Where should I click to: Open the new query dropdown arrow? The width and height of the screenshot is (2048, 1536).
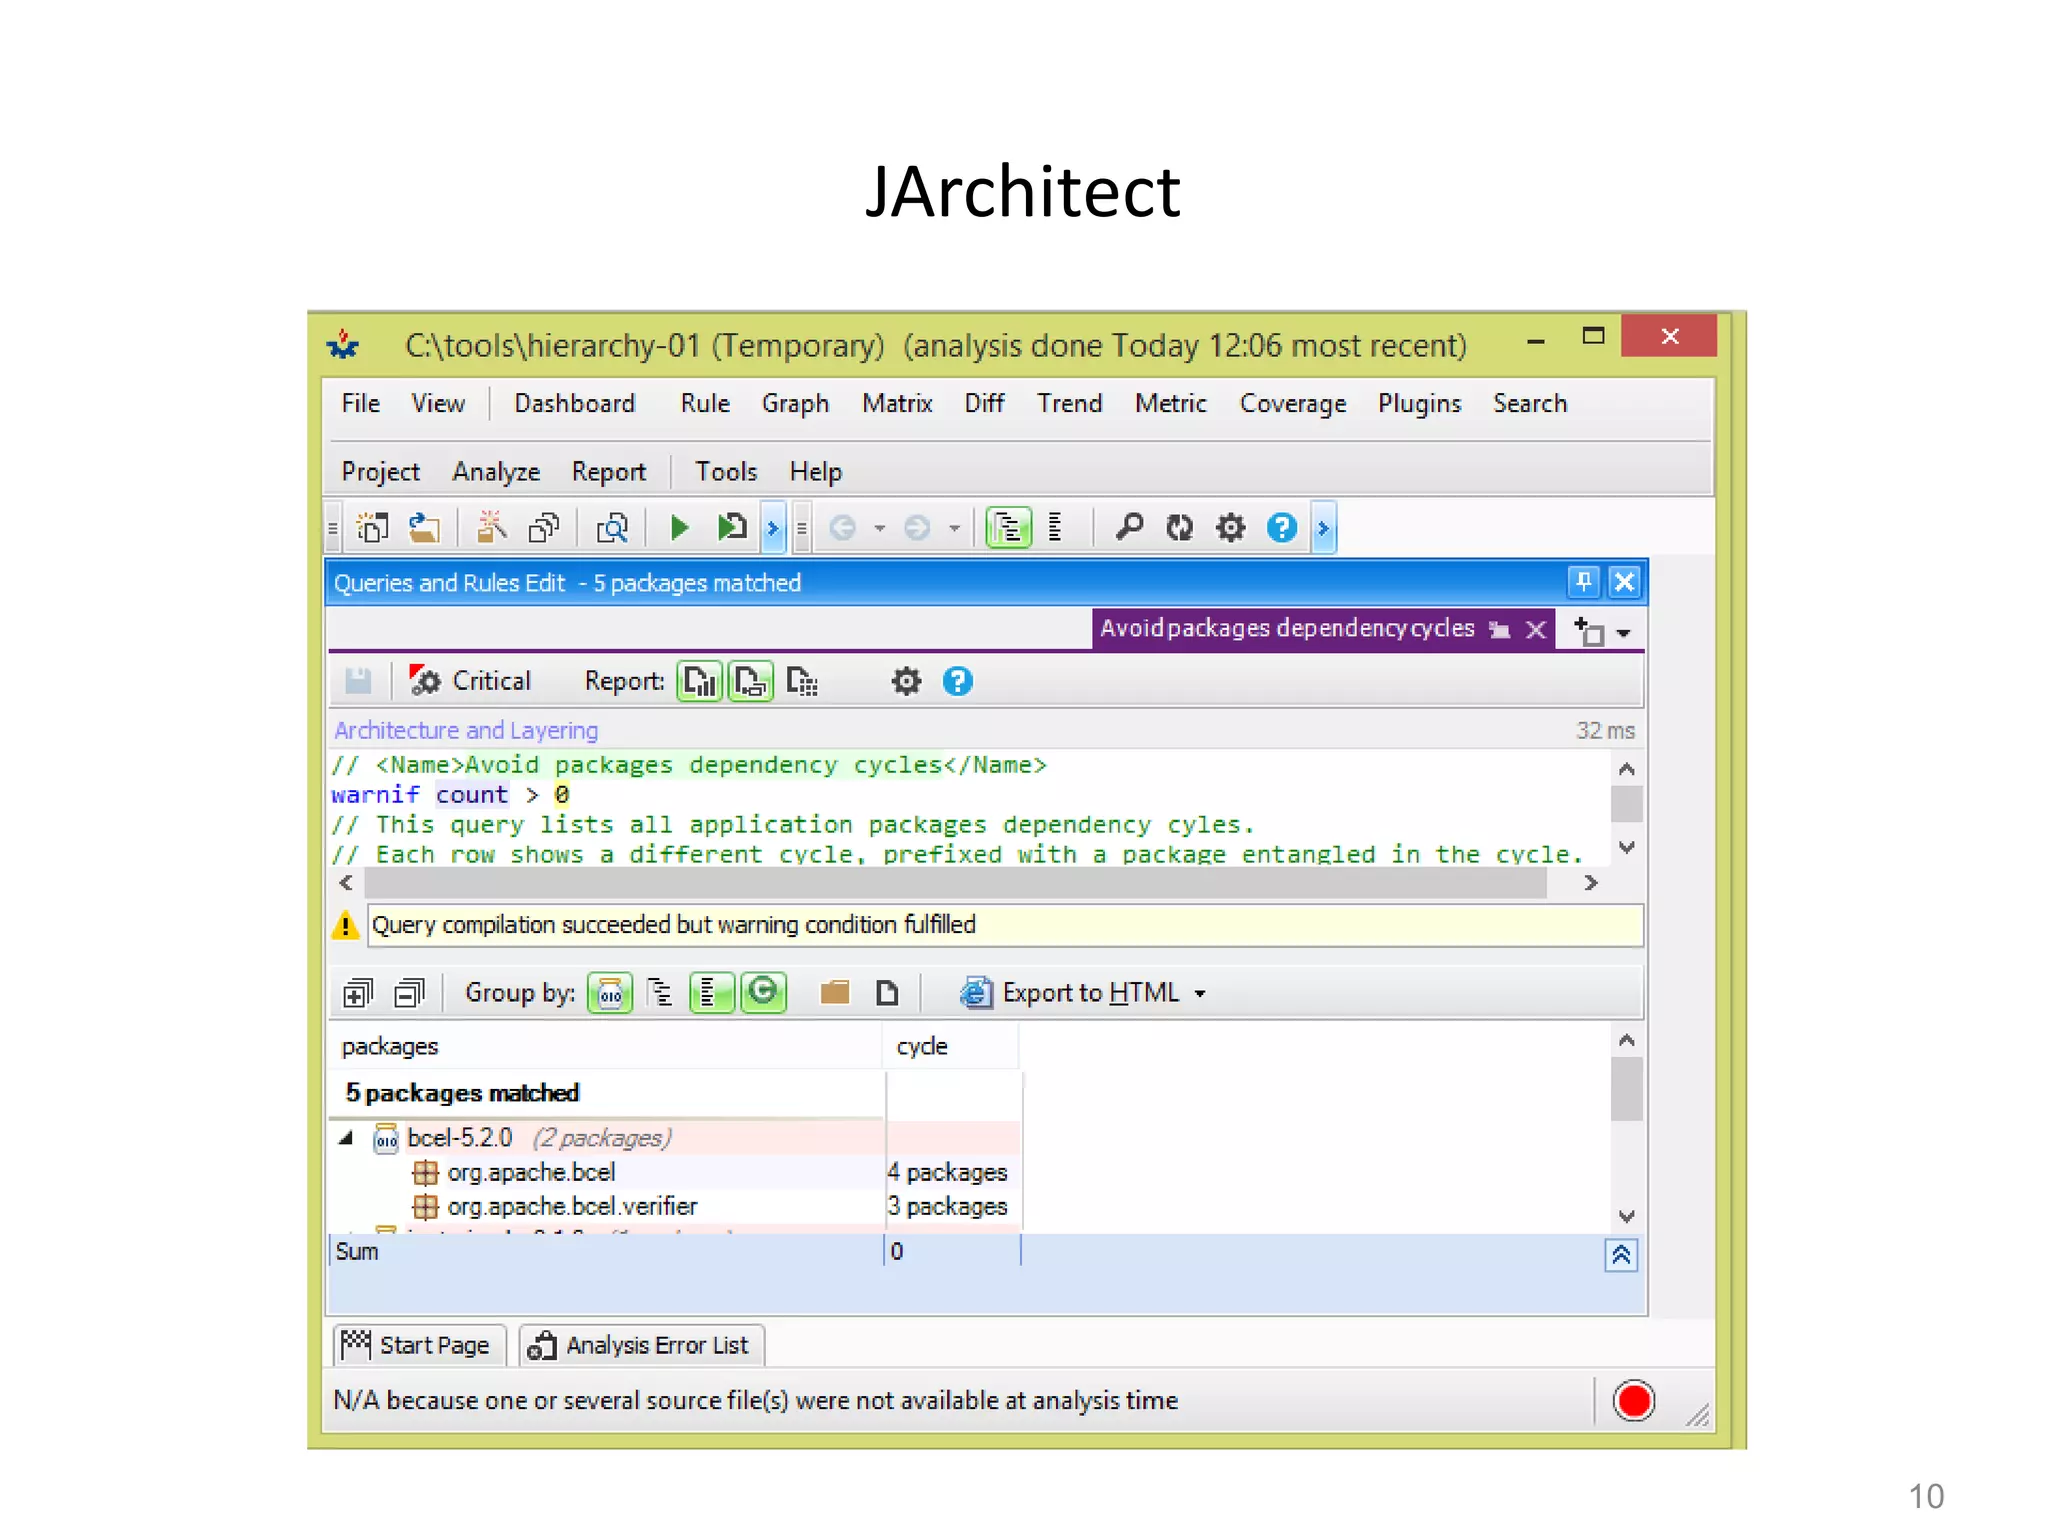coord(1623,633)
